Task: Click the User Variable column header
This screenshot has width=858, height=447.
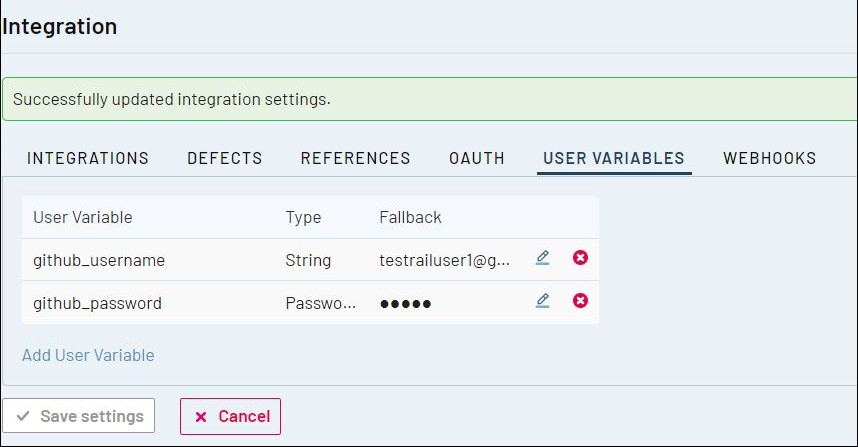Action: (83, 217)
